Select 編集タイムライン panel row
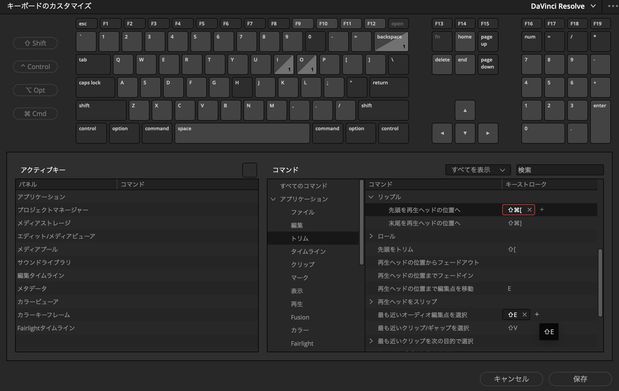Viewport: 619px width, 391px height. (x=137, y=275)
